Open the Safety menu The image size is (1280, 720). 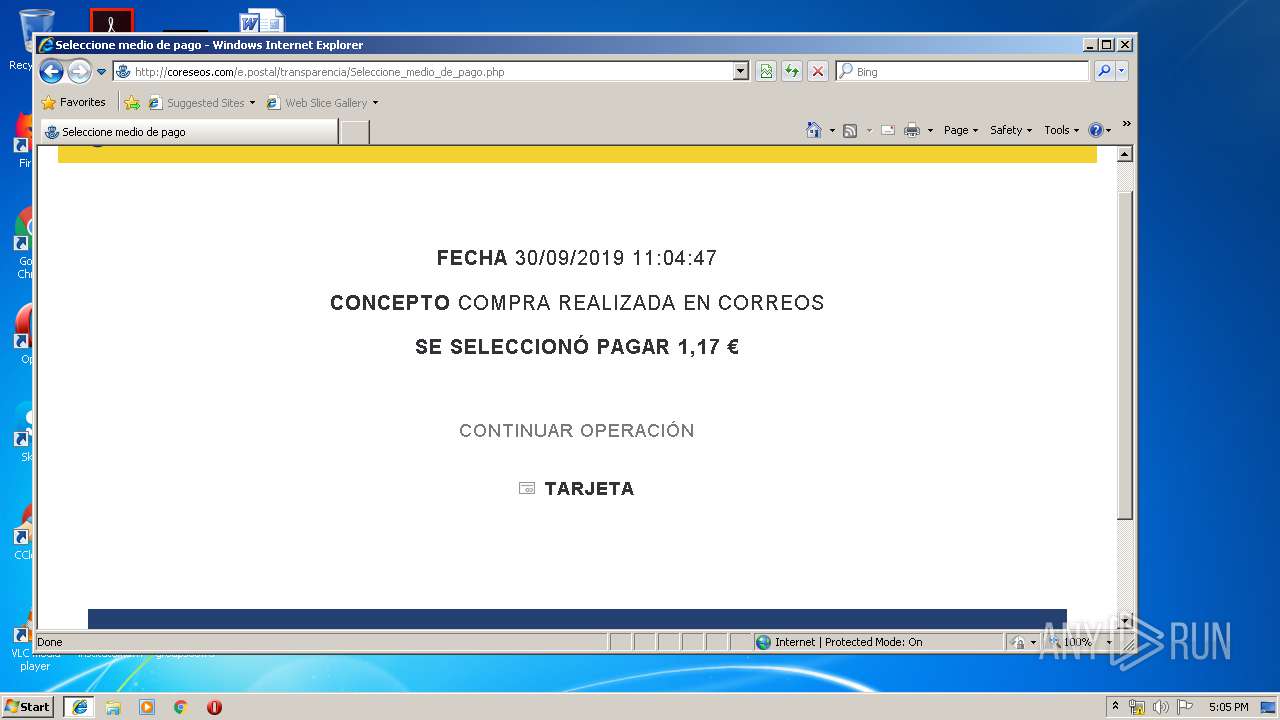(1011, 130)
